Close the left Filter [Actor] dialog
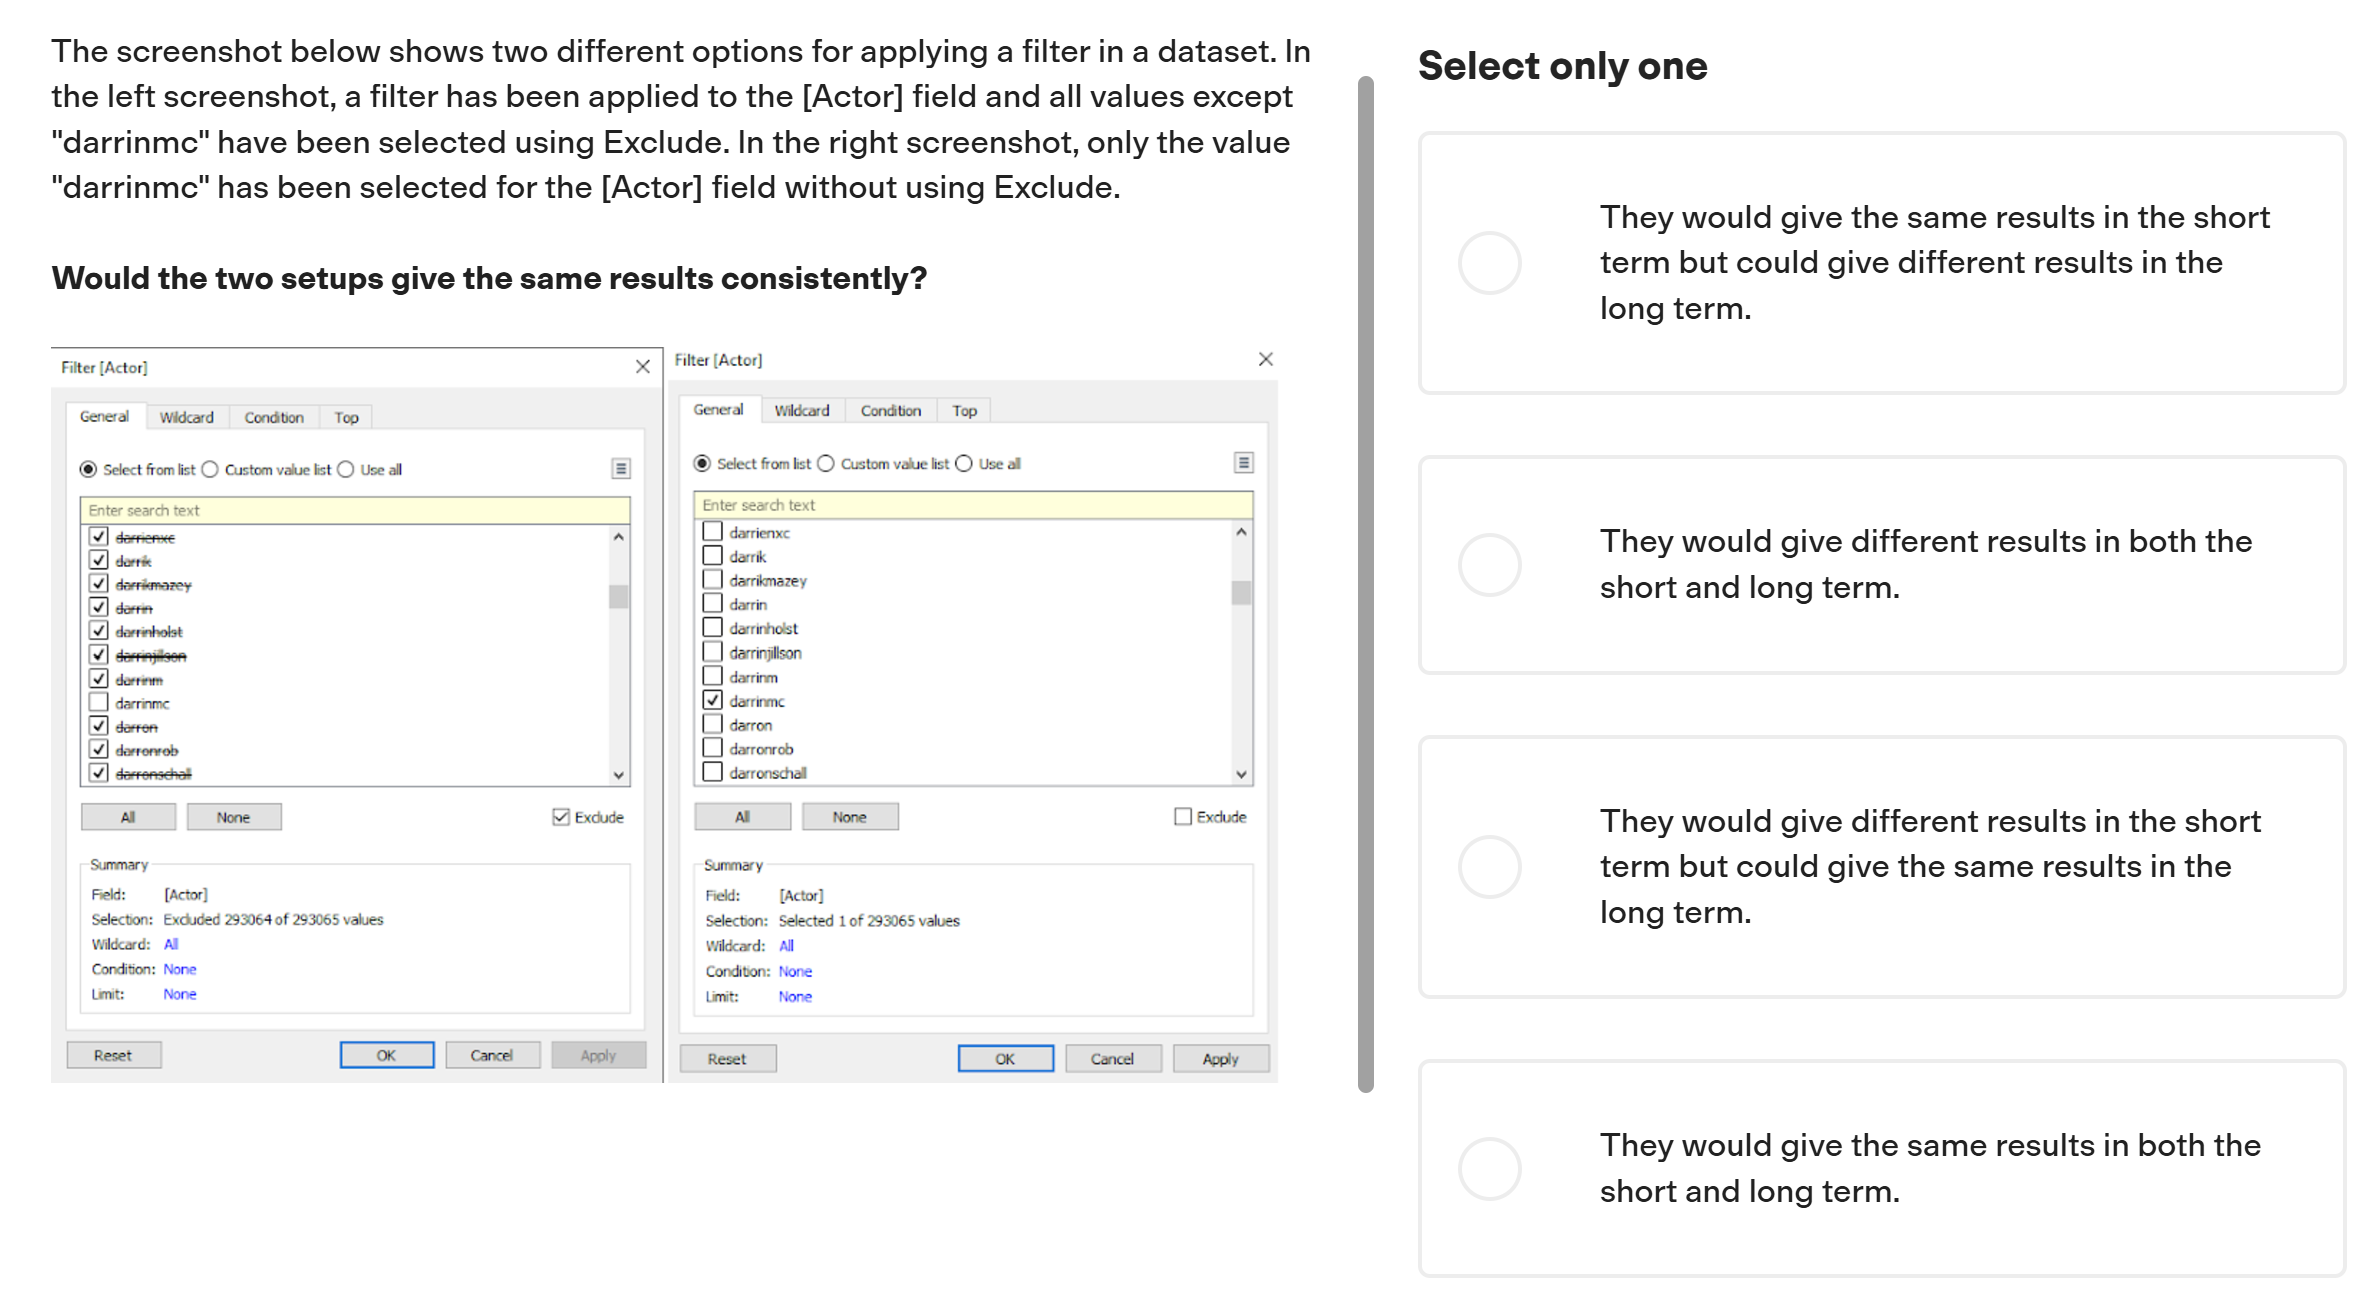 click(643, 367)
